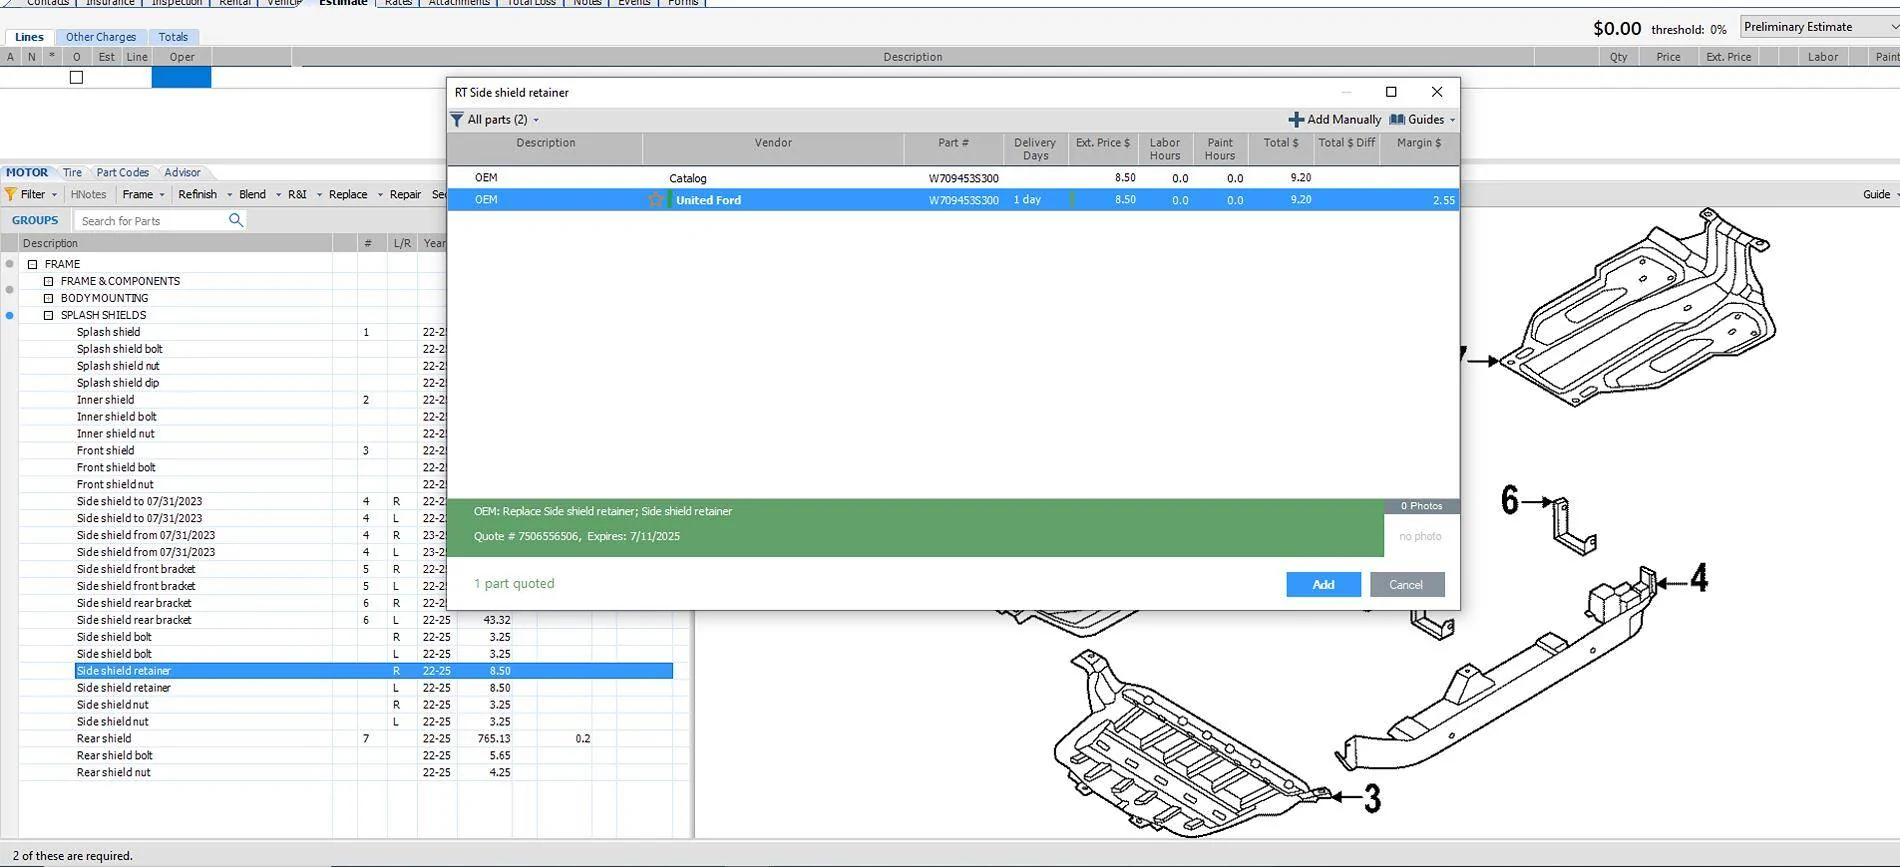Click the MOTOR Filter funnel icon

11,195
